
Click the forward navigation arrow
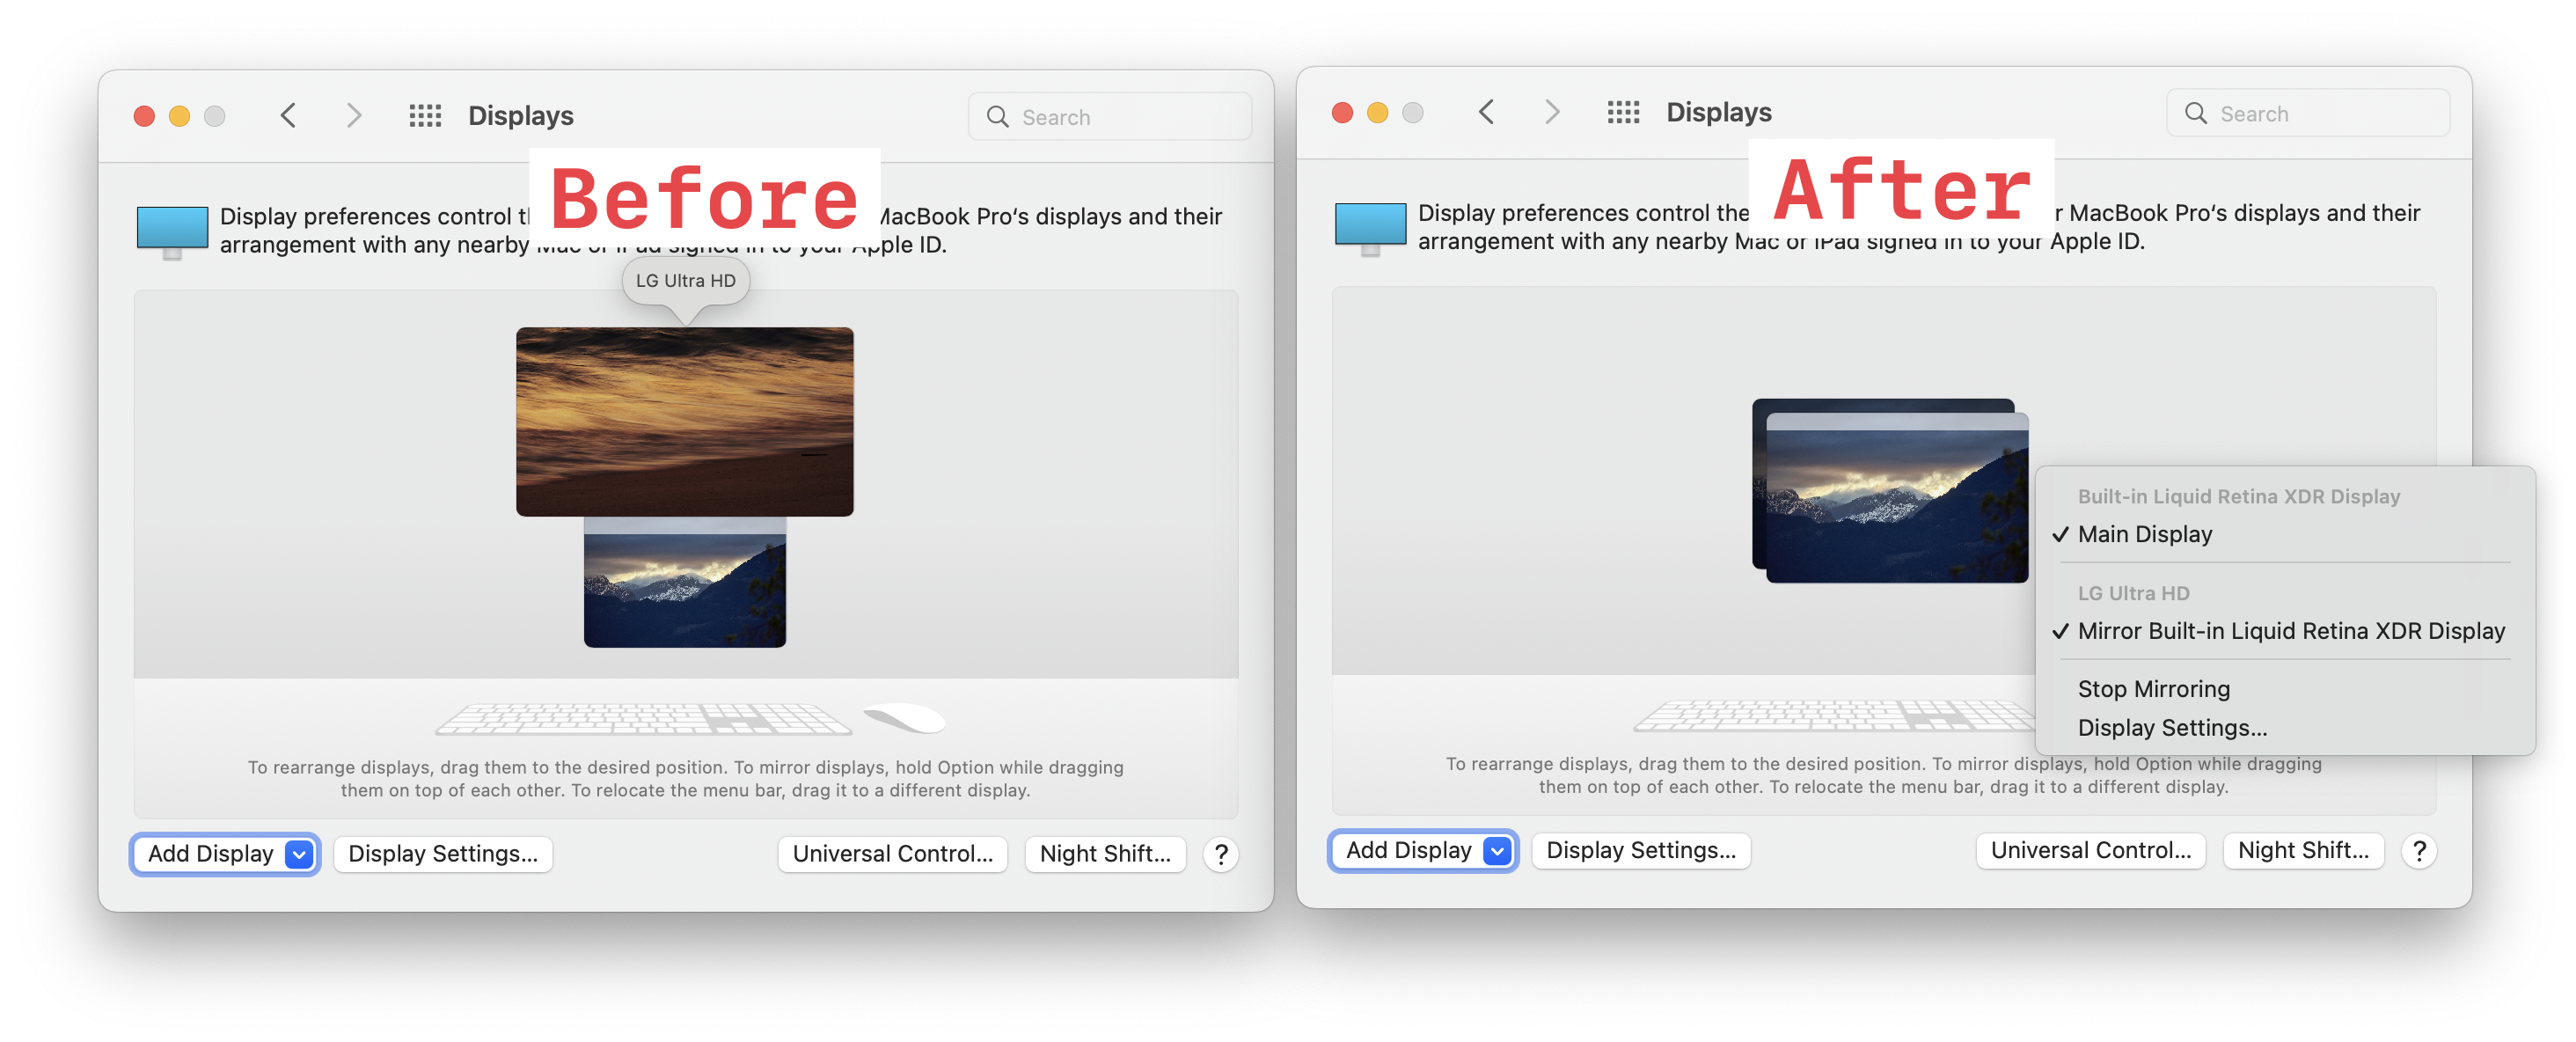pos(354,115)
